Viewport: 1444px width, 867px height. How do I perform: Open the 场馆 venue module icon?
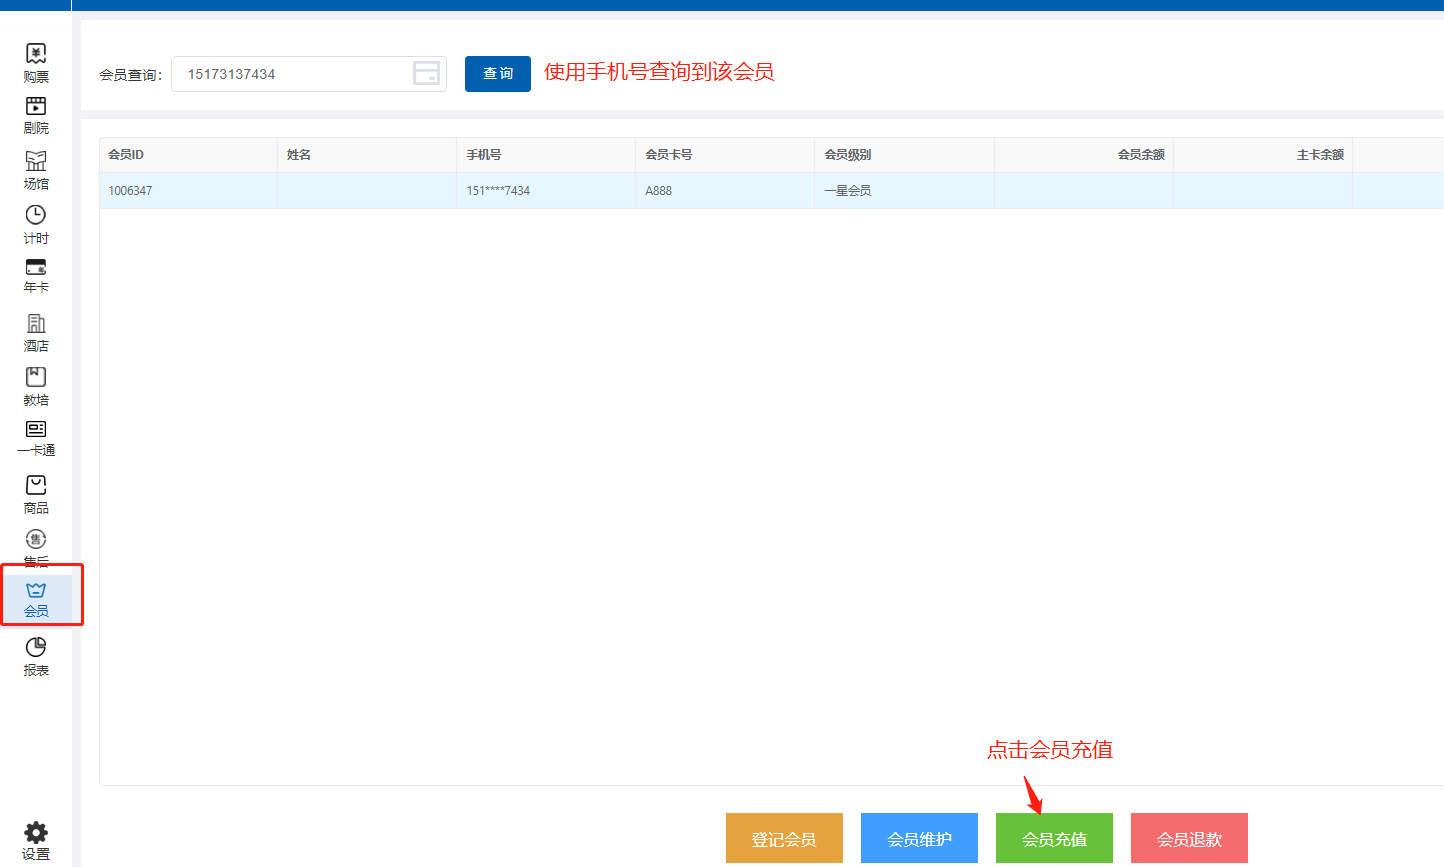[x=36, y=161]
